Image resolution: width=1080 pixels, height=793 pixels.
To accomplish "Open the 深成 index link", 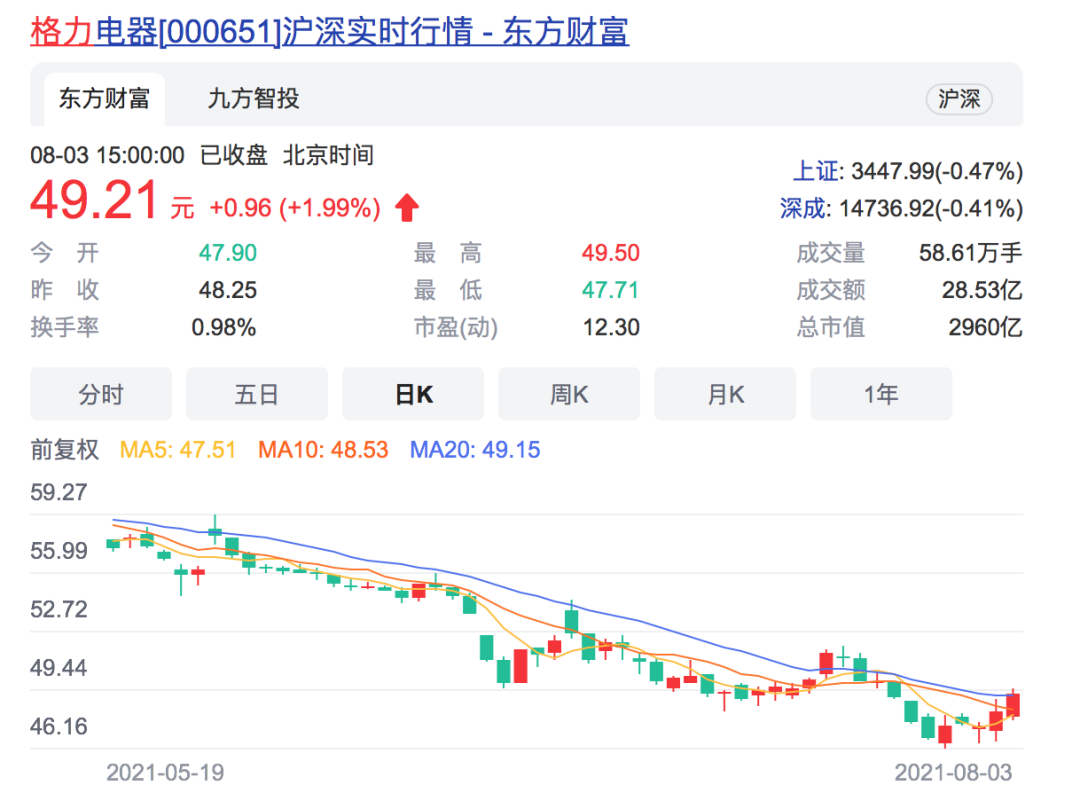I will pos(804,209).
